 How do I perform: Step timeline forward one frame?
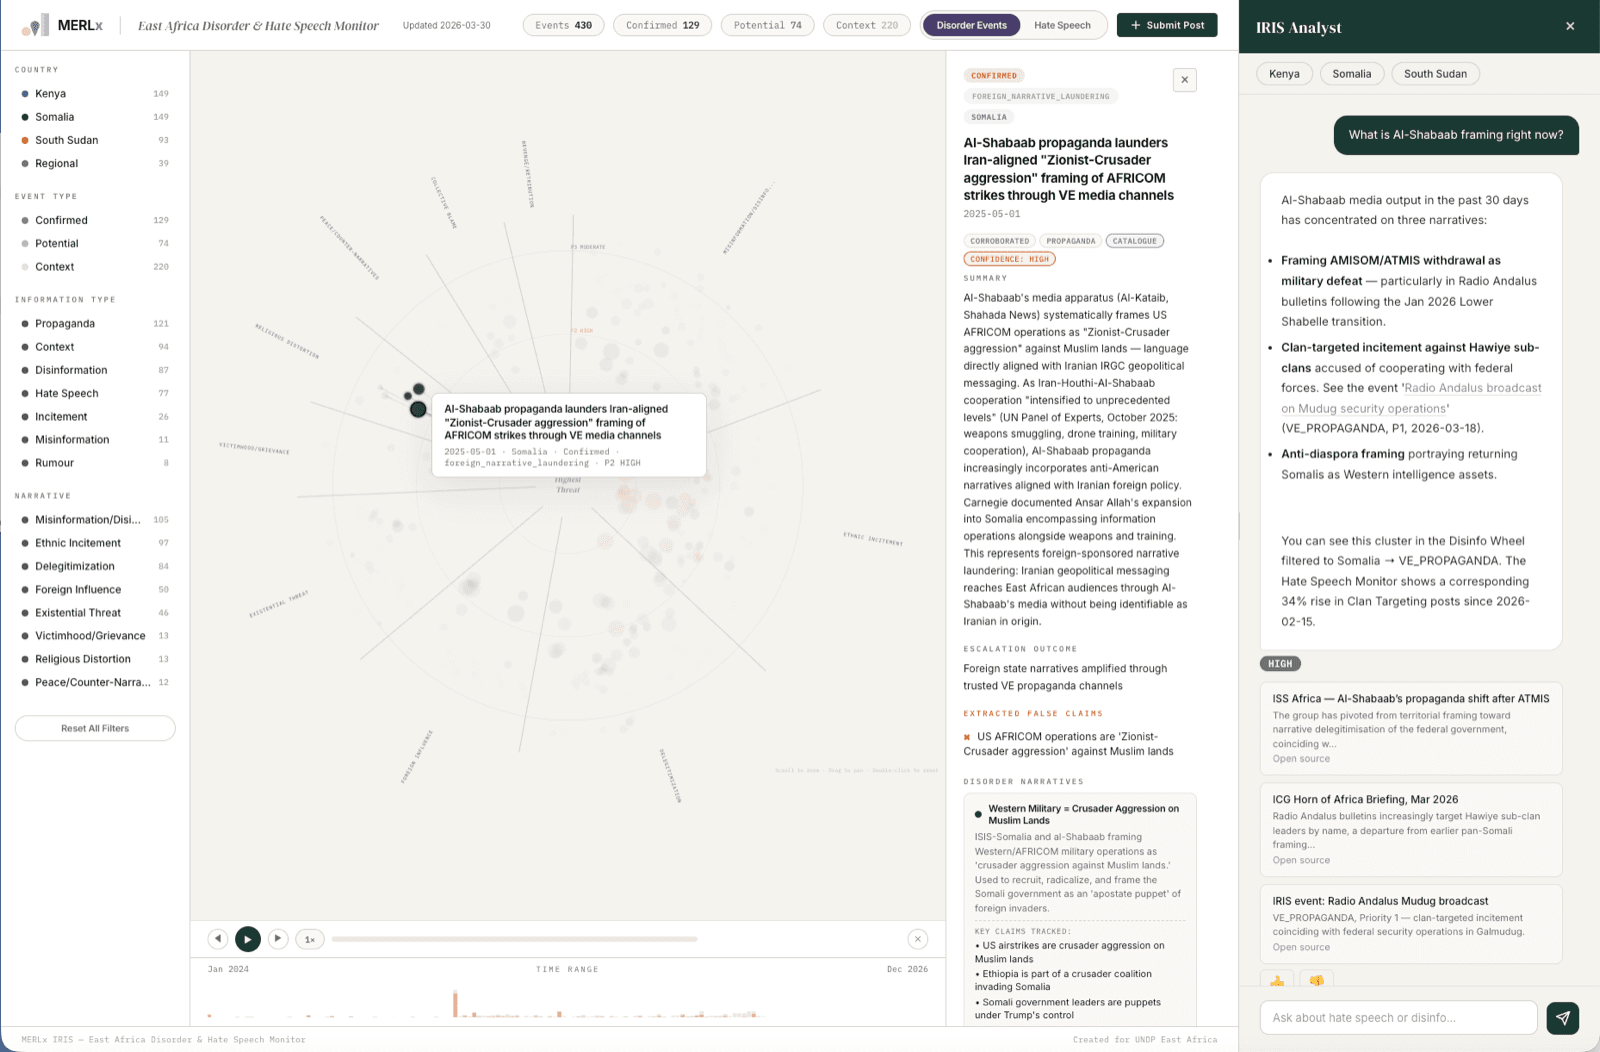point(278,939)
